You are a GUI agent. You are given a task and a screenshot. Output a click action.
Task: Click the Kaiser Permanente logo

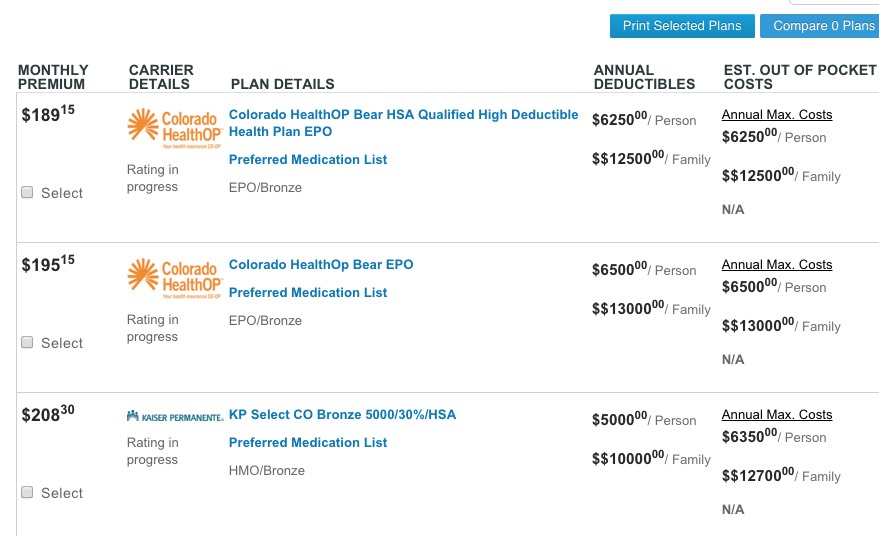point(175,416)
